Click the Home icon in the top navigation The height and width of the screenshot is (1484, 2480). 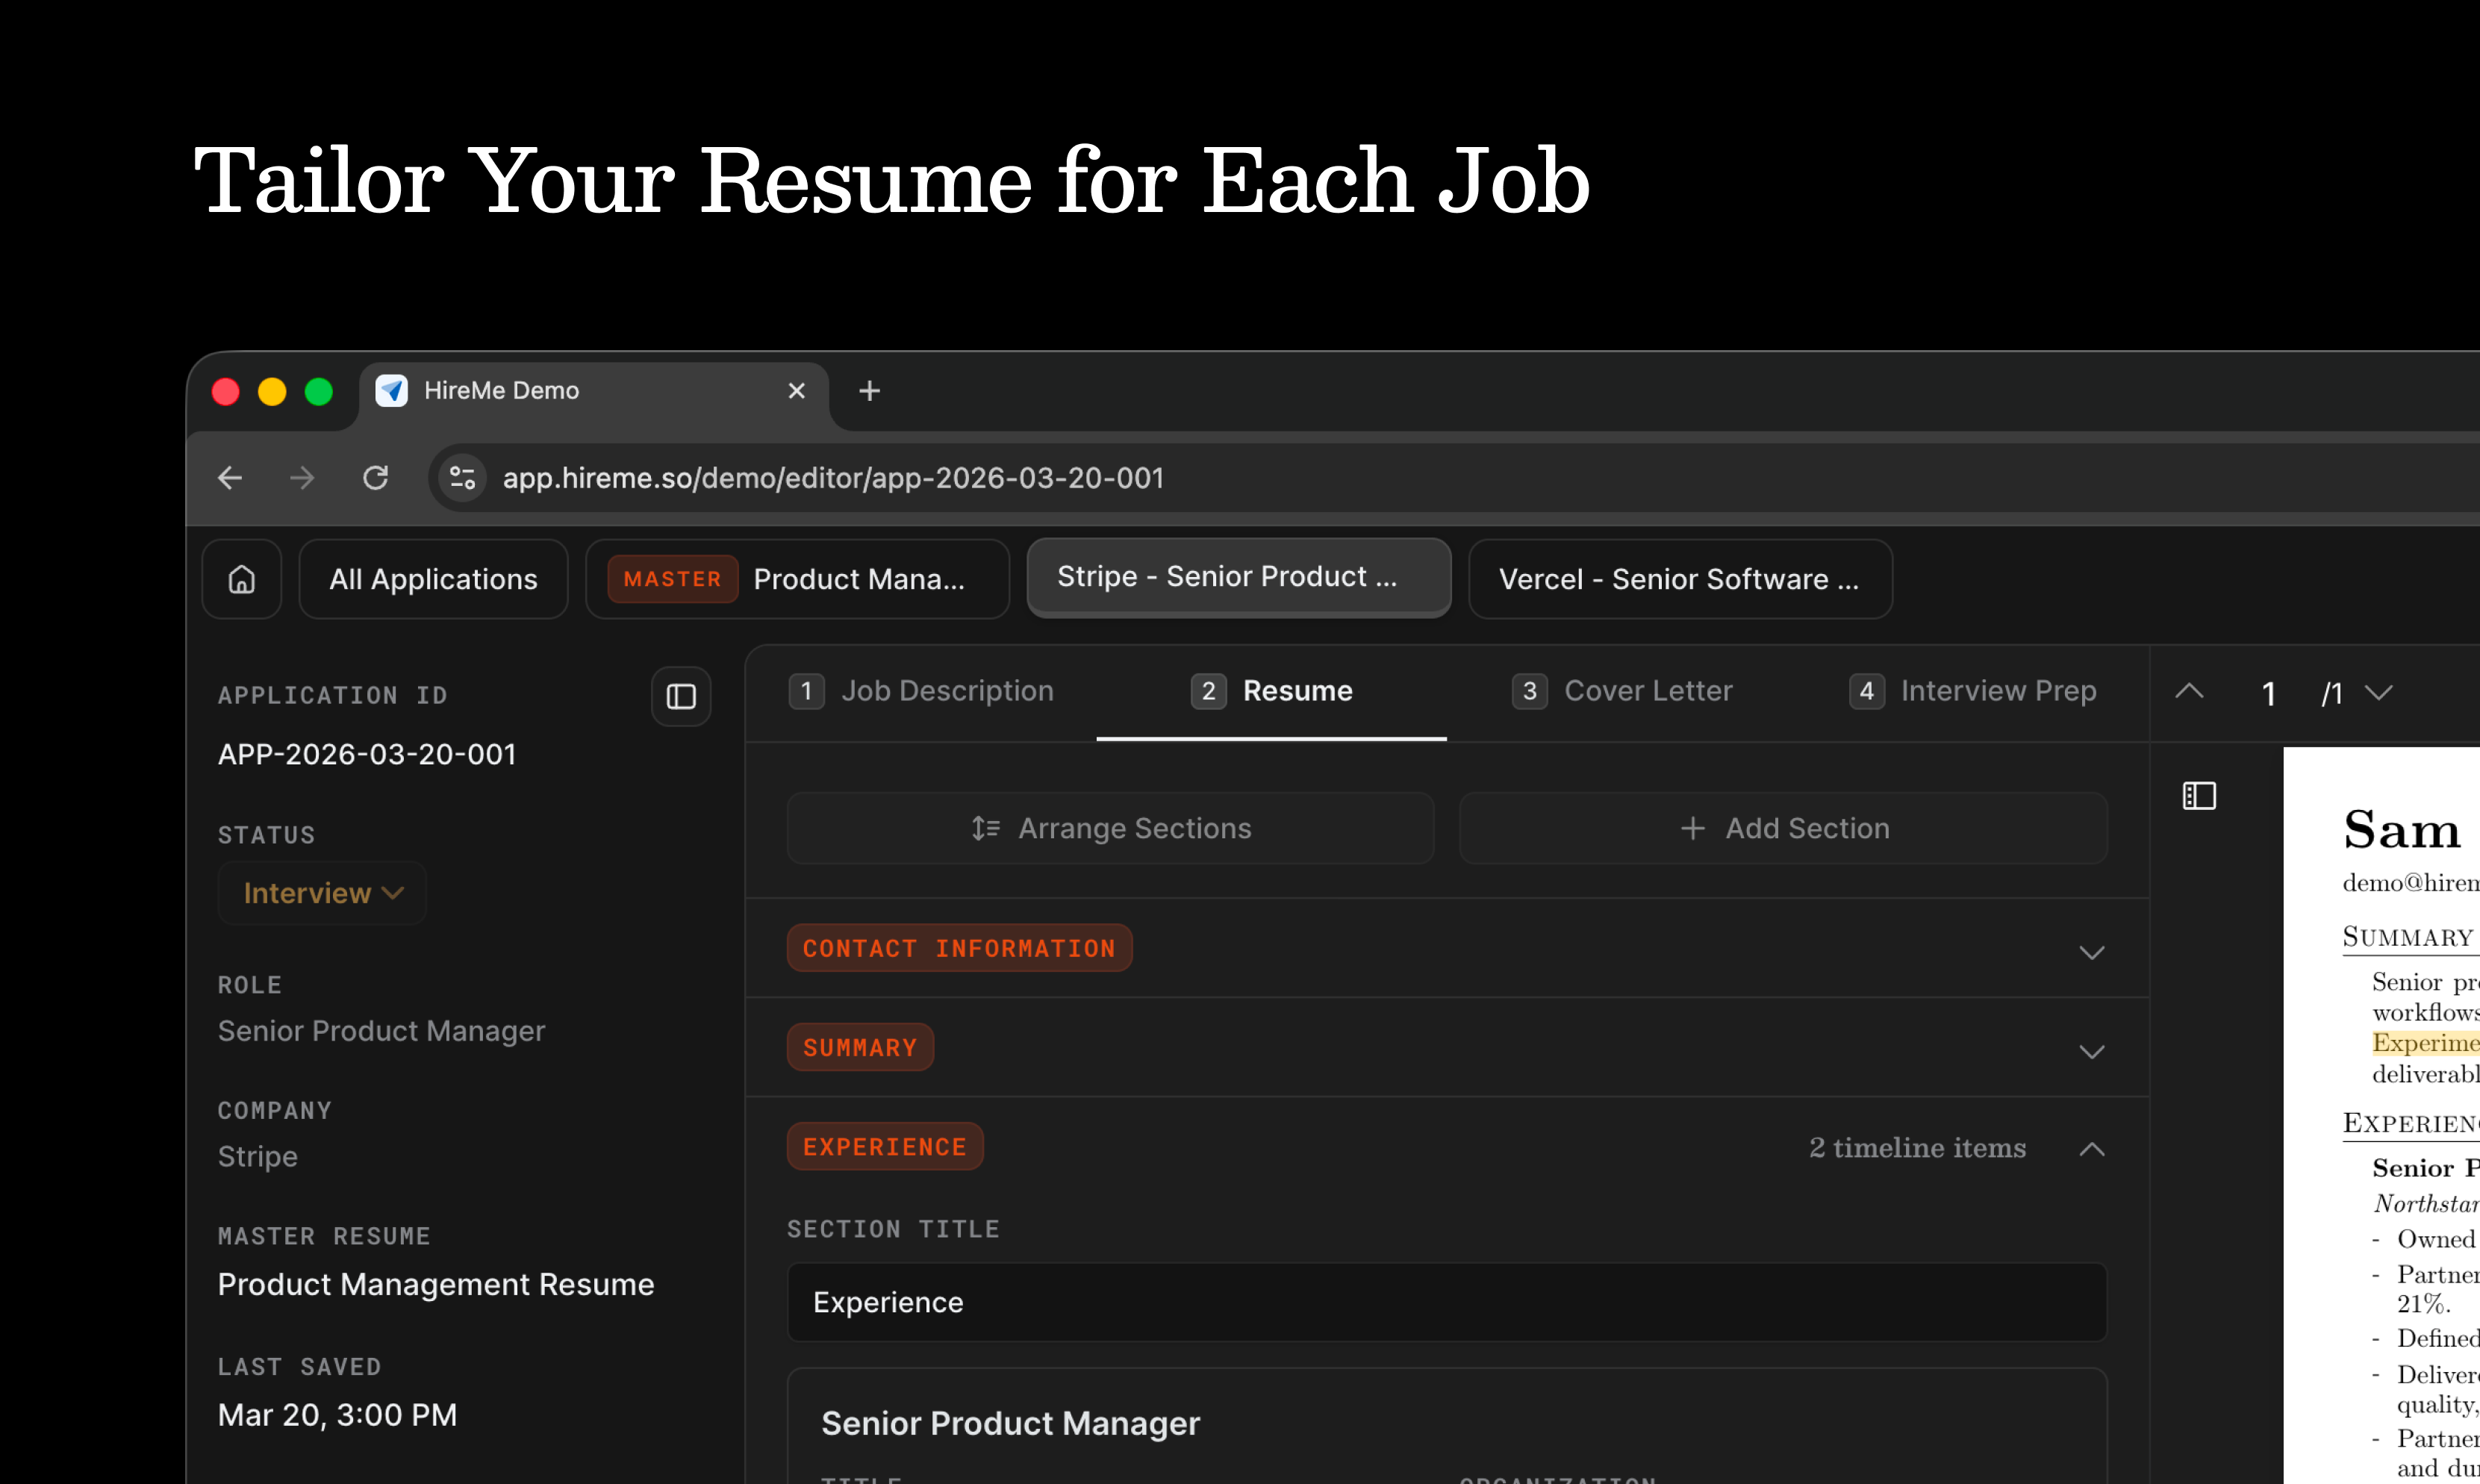(241, 579)
